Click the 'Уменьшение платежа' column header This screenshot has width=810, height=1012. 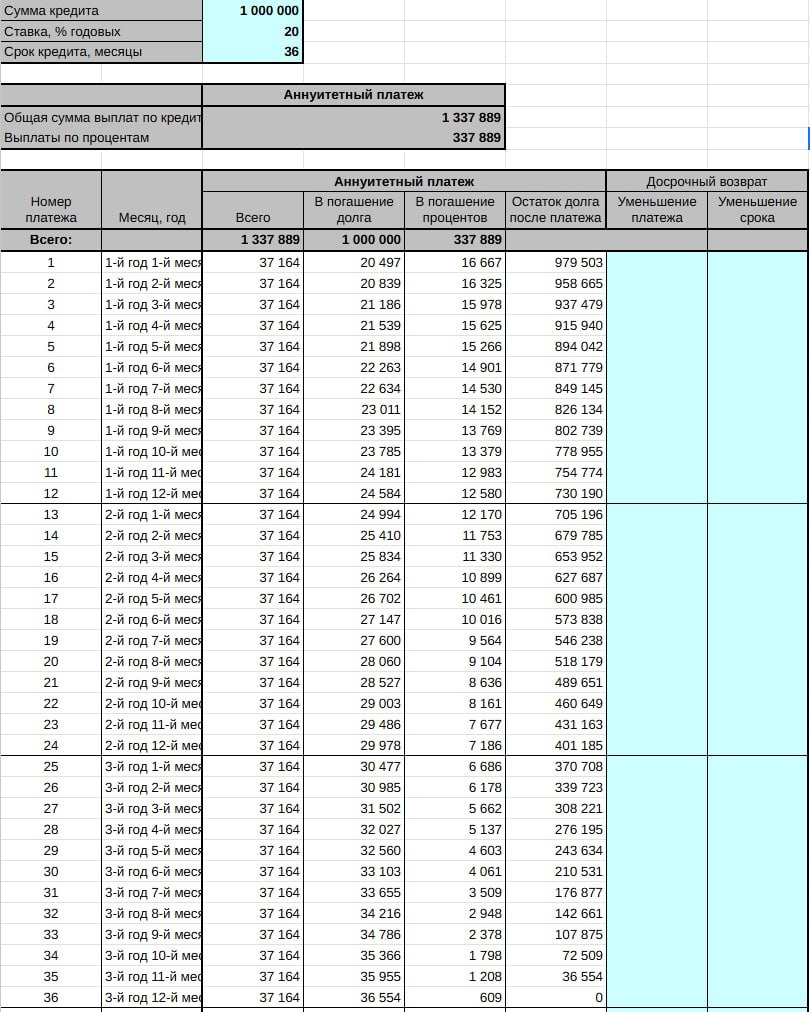[x=656, y=209]
